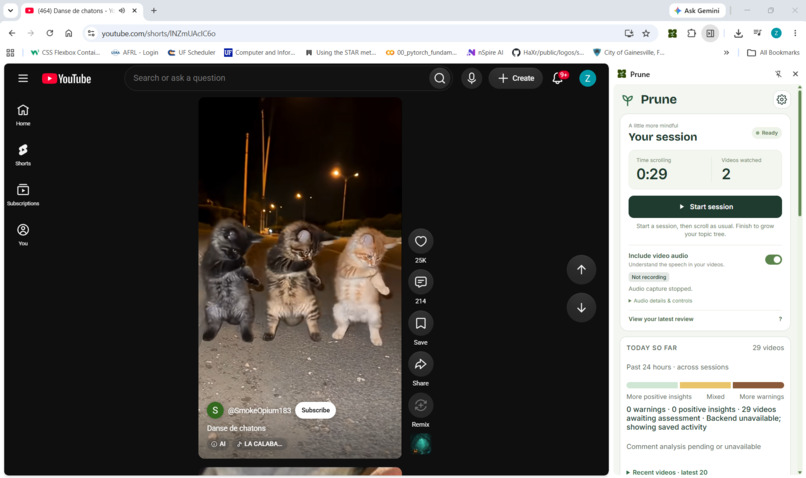This screenshot has height=478, width=806.
Task: Go to YouTube home via logo
Action: point(67,78)
